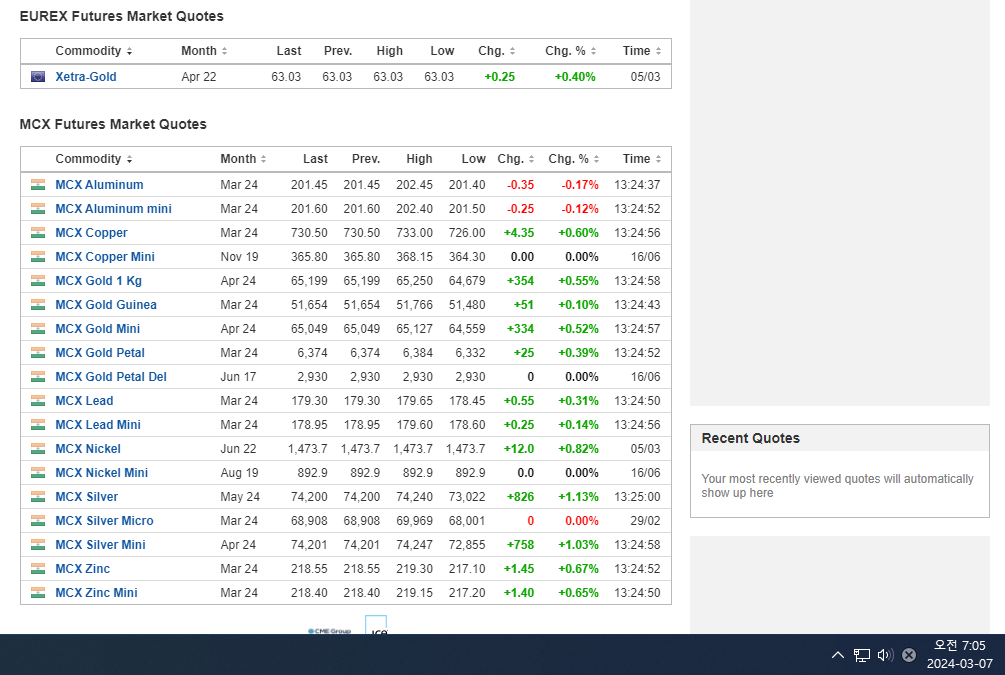Click the flag icon beside MCX Gold Petal
This screenshot has height=675, width=1005.
pyautogui.click(x=38, y=353)
